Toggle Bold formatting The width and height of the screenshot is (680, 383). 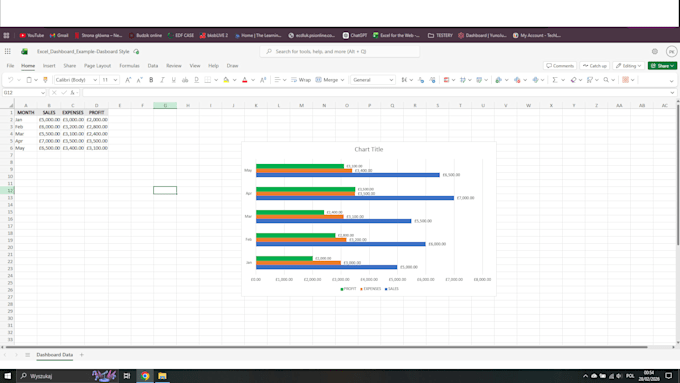click(151, 80)
